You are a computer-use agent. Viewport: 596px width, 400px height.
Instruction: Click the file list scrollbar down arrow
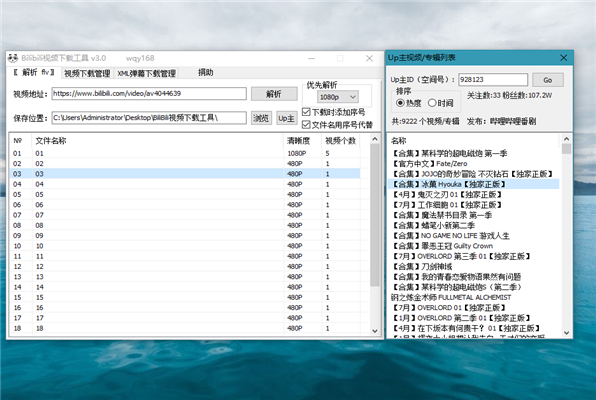click(x=375, y=331)
